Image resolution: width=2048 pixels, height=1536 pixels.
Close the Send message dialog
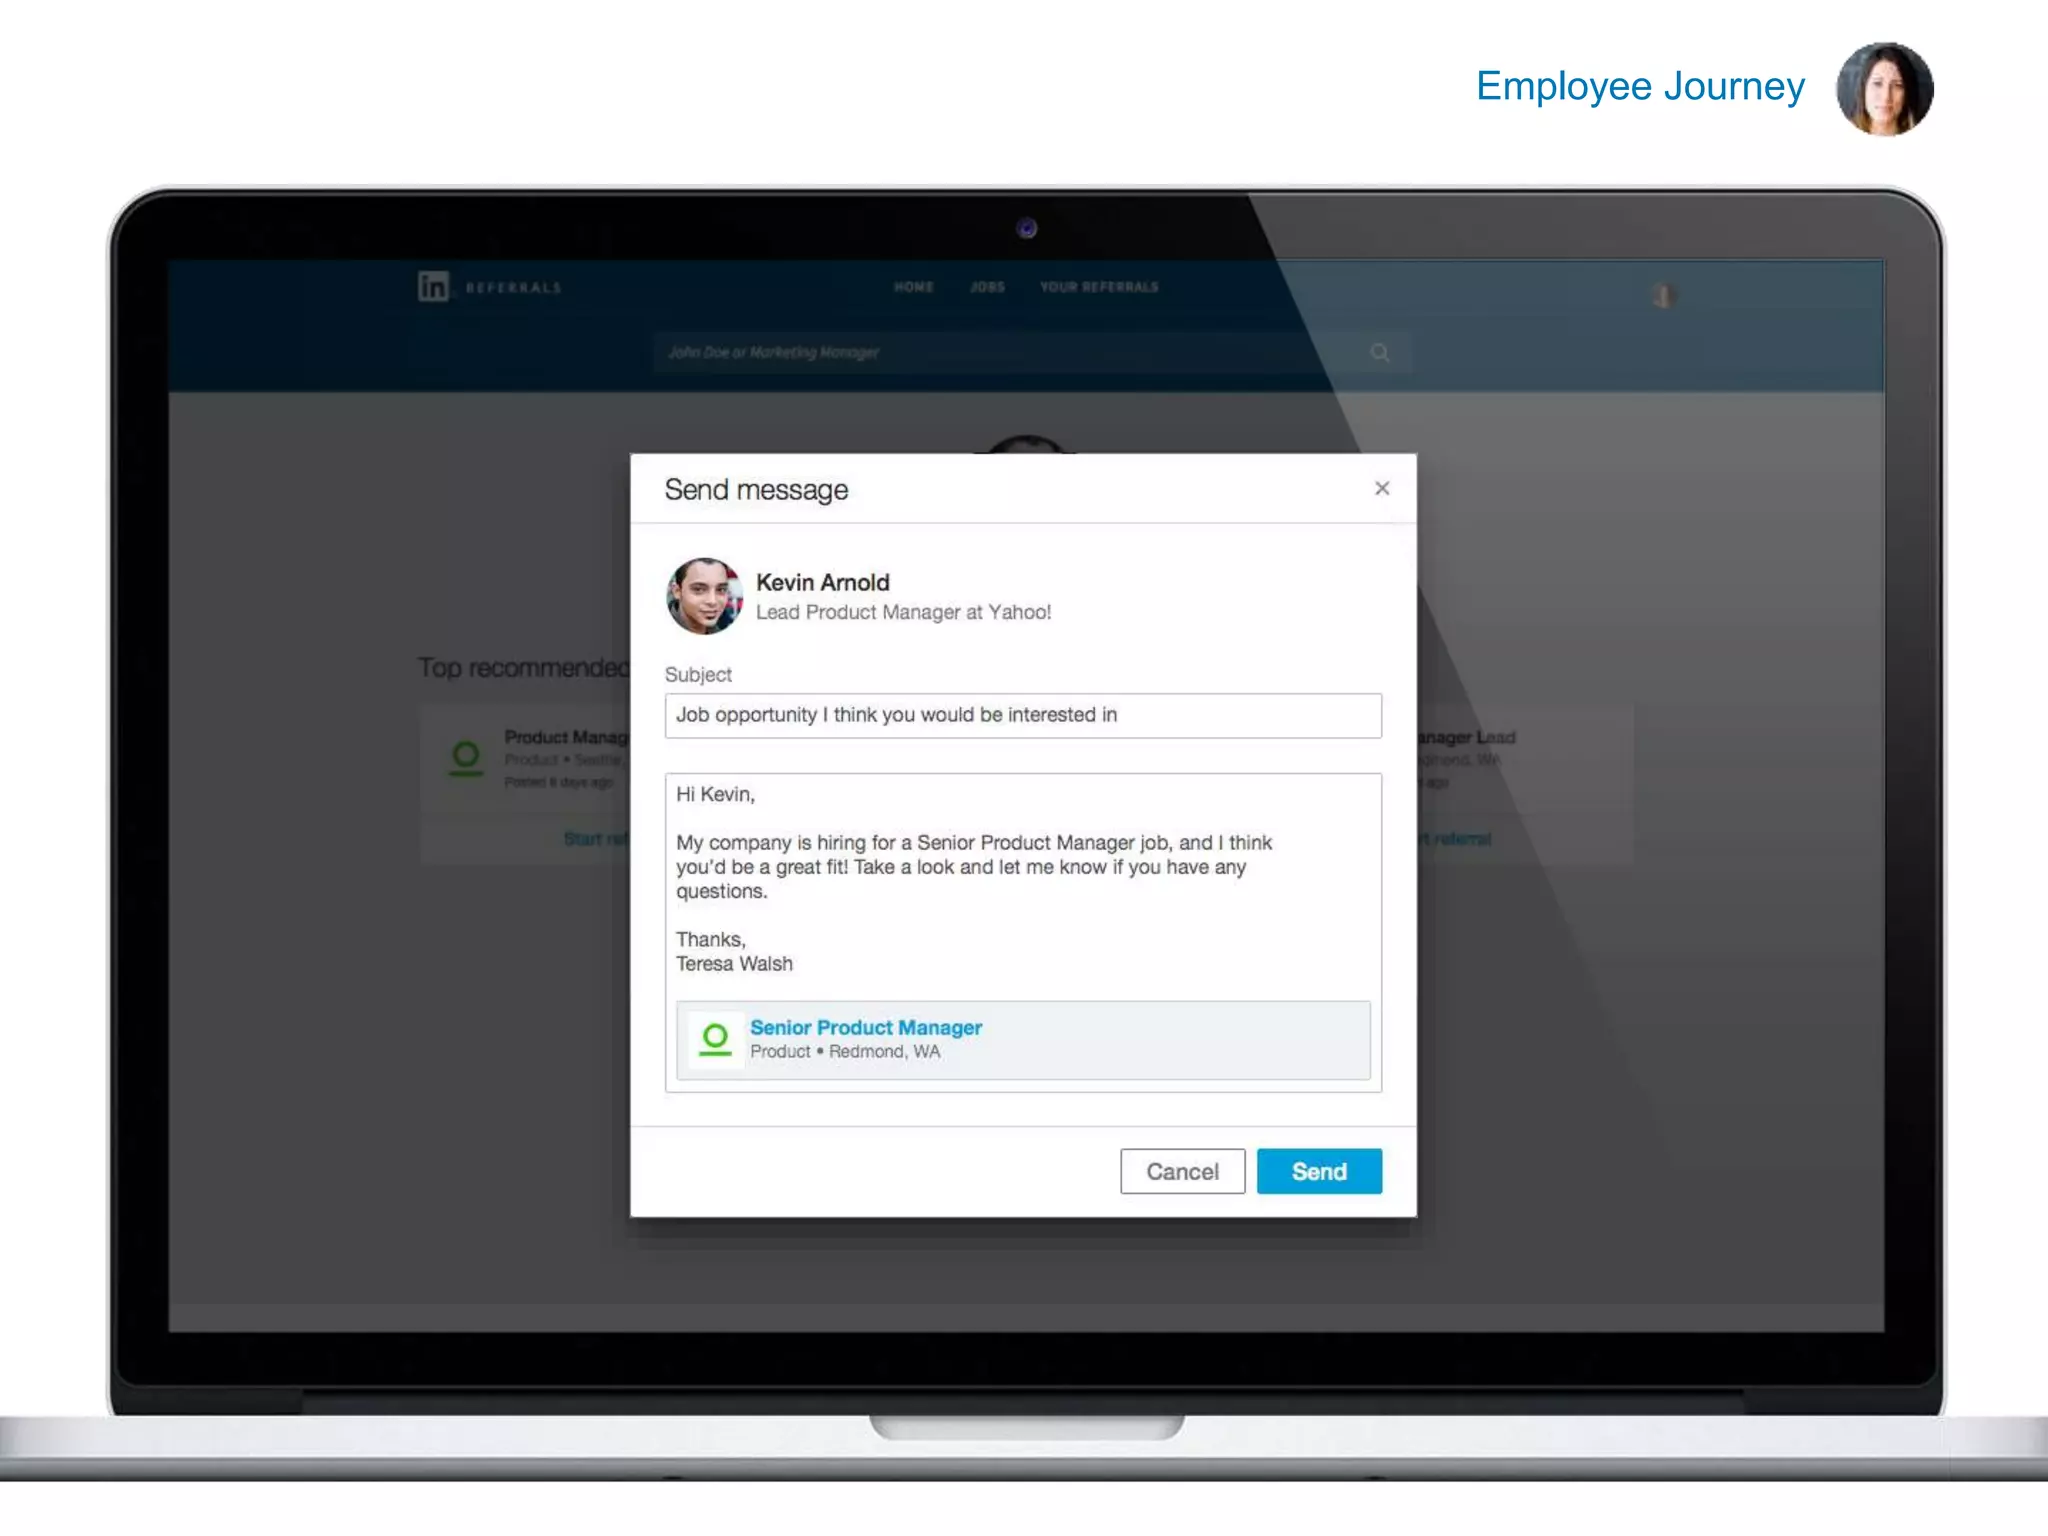(x=1381, y=488)
